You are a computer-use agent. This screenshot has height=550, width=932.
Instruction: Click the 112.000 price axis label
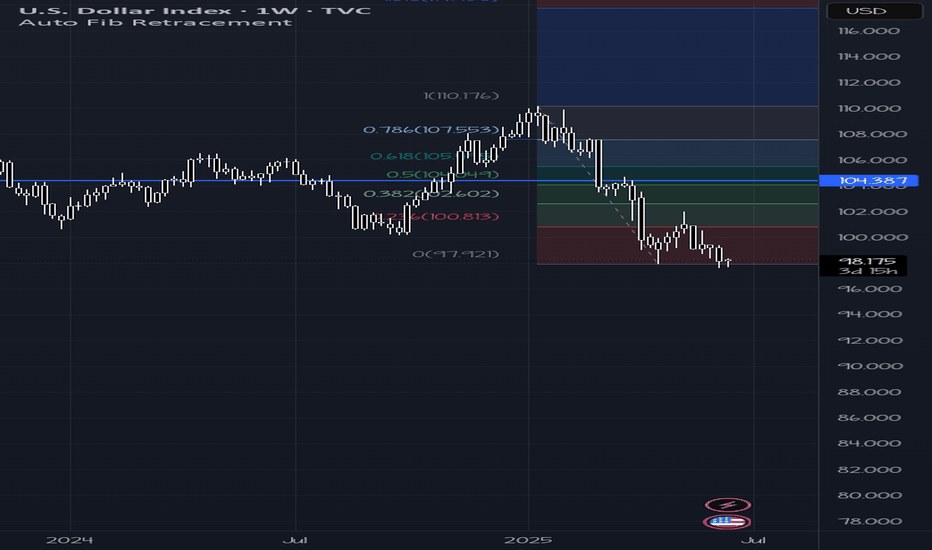click(869, 83)
